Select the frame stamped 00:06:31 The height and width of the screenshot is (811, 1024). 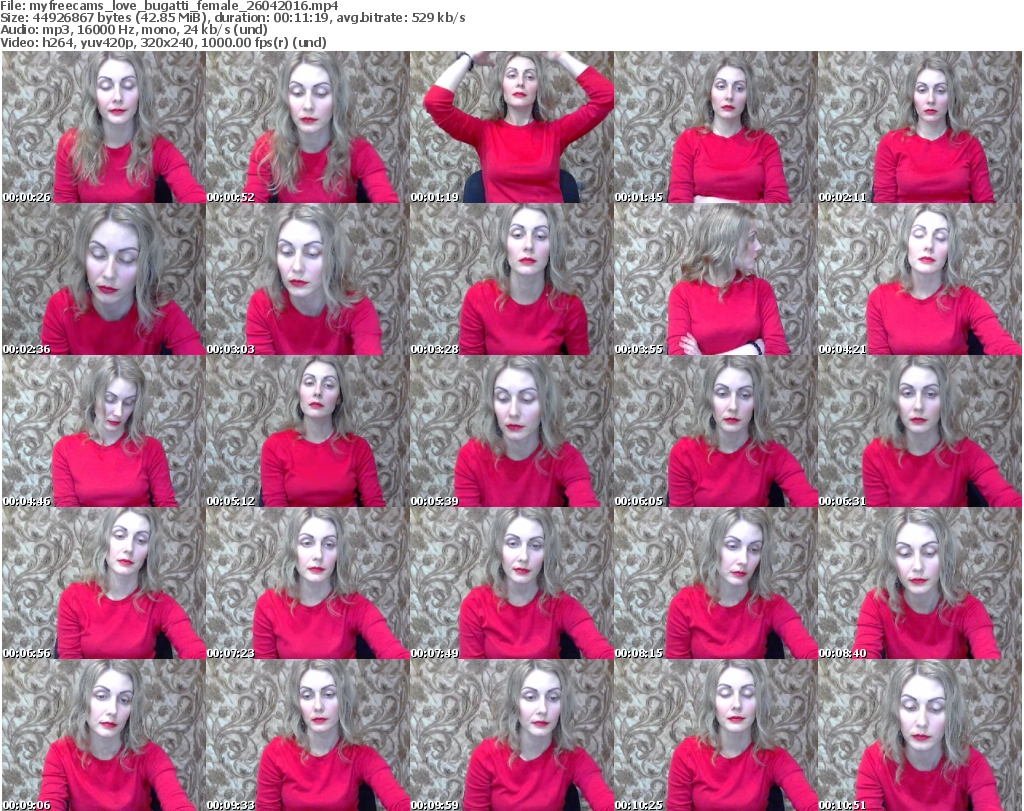coord(920,432)
